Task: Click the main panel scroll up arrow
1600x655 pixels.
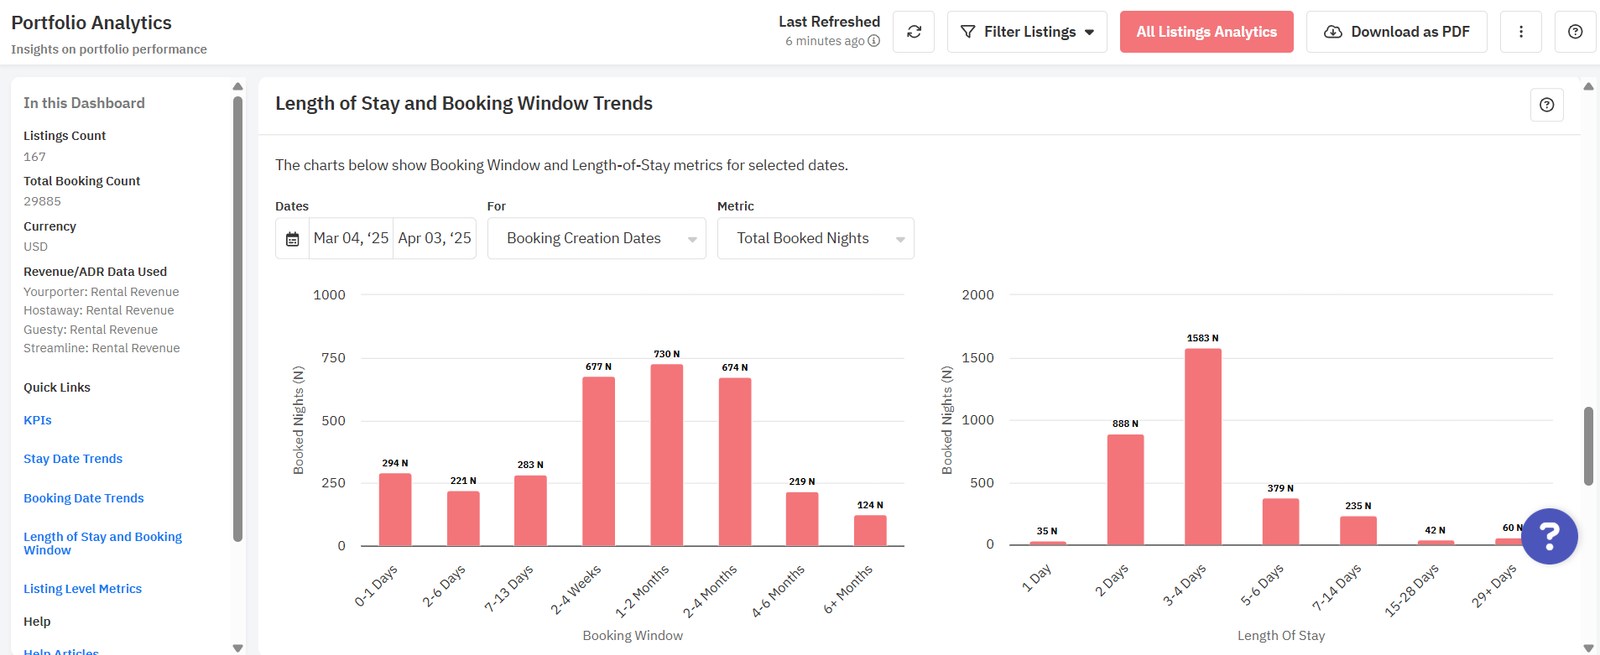Action: coord(1588,86)
